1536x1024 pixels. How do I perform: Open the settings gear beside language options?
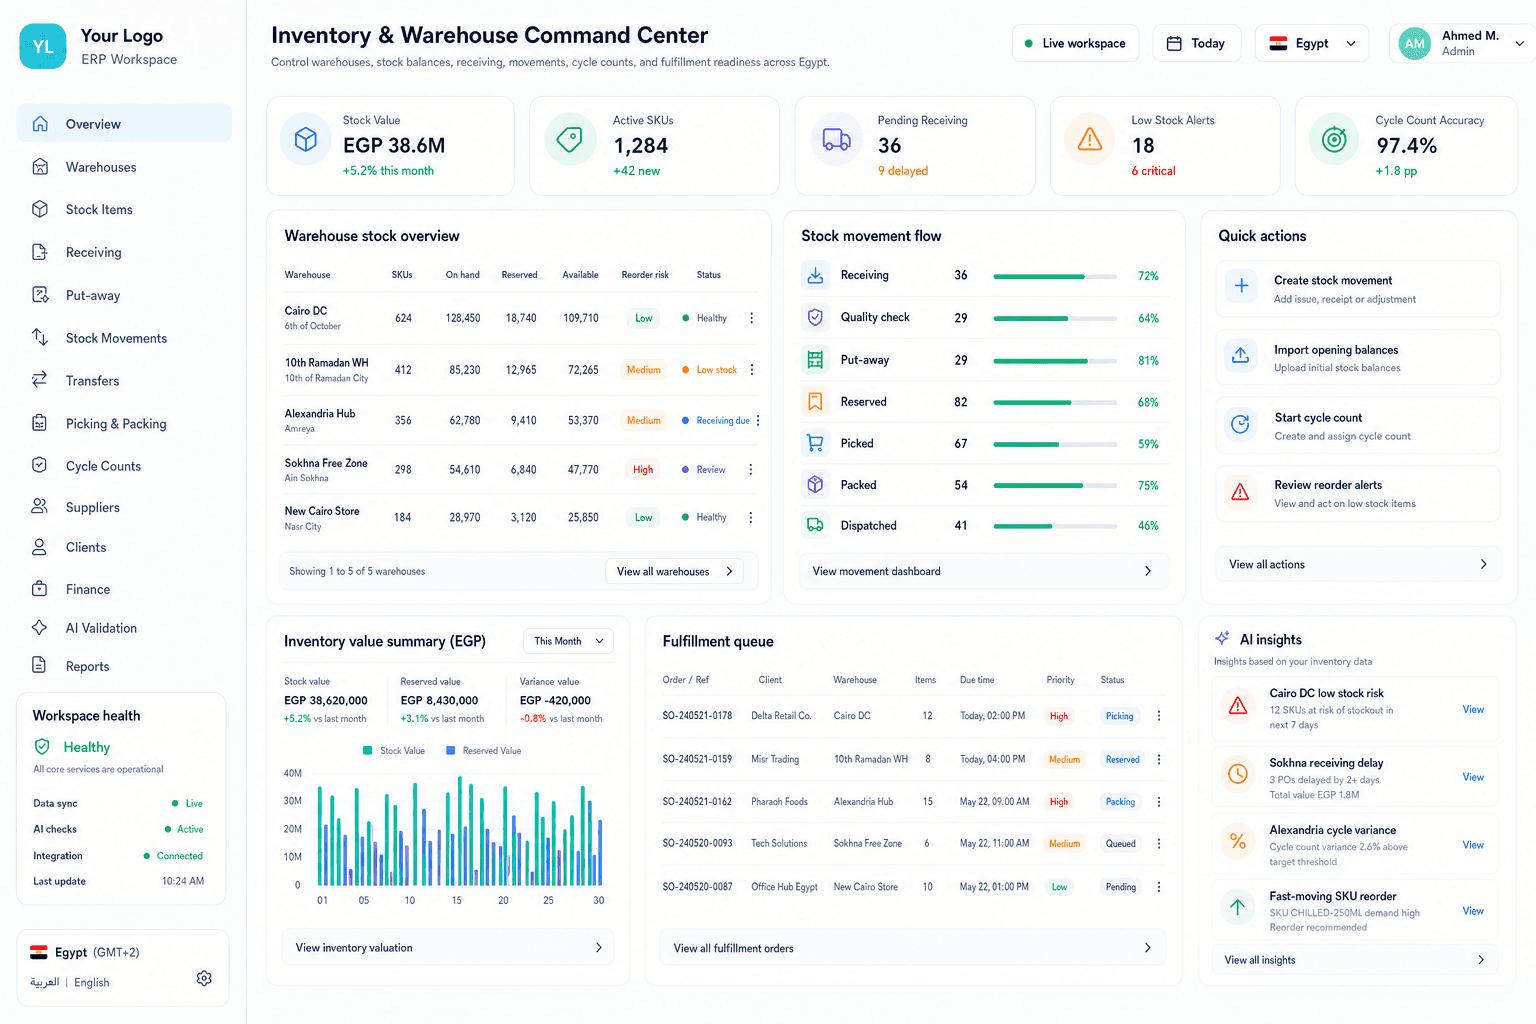(204, 978)
